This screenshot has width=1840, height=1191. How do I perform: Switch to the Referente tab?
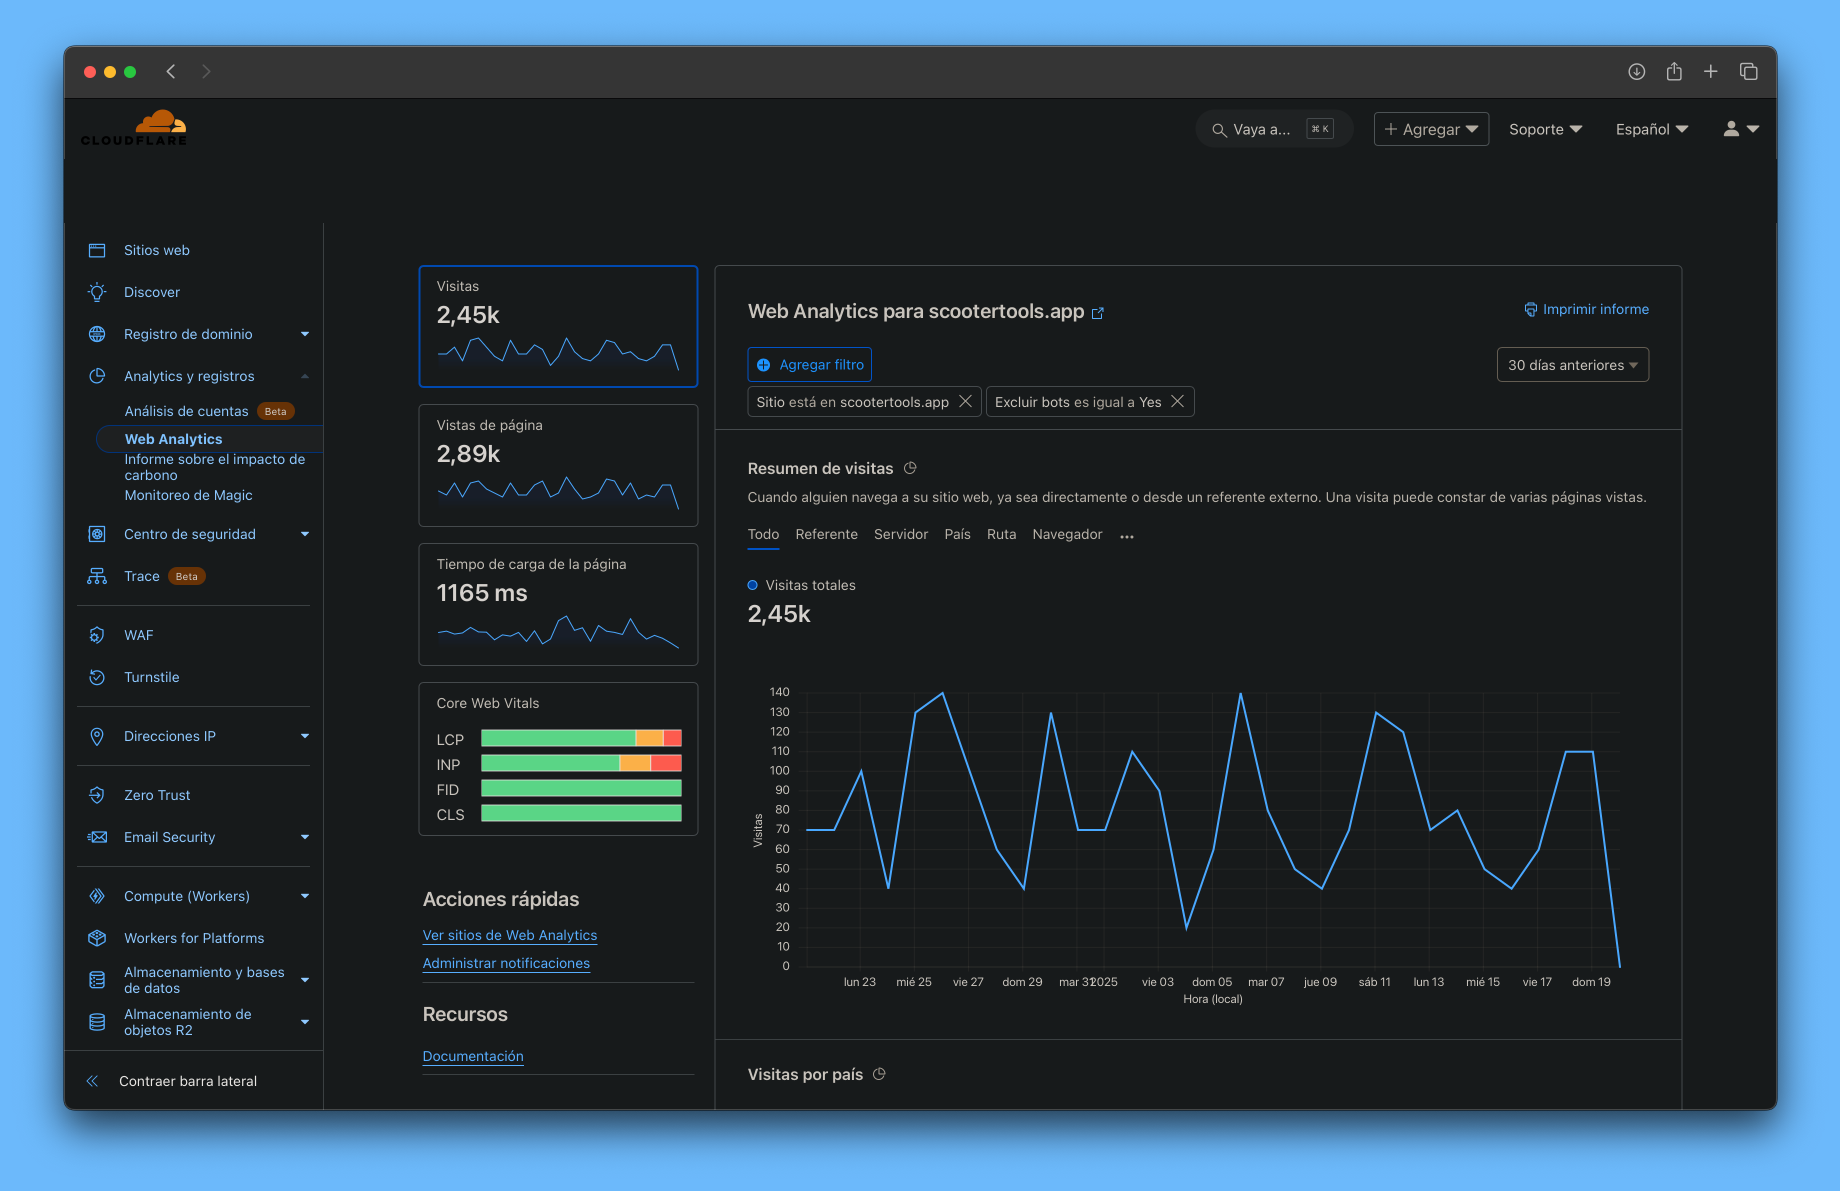pyautogui.click(x=826, y=534)
